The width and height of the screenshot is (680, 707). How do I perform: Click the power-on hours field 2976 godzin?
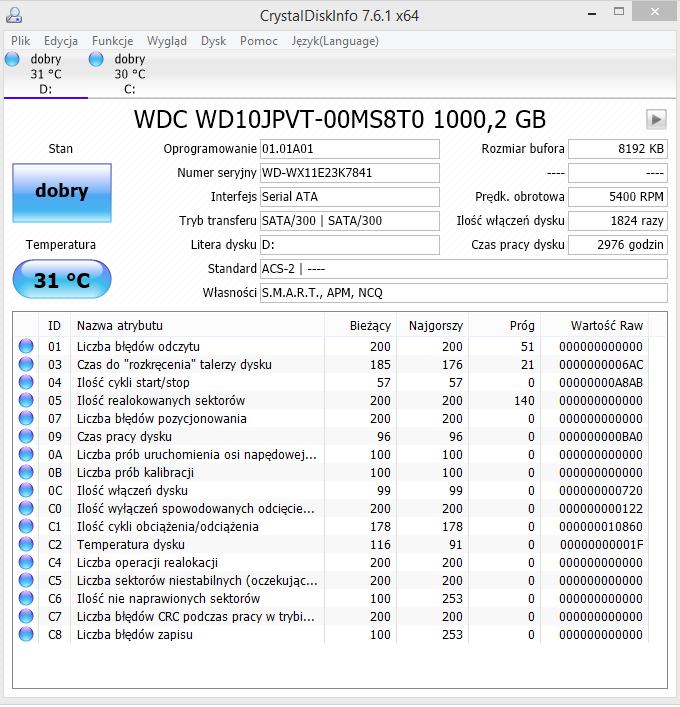point(618,245)
